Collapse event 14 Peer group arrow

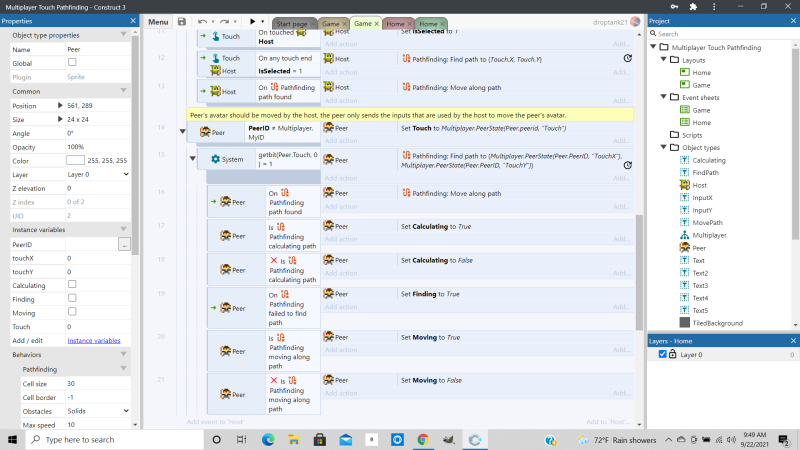[x=182, y=131]
